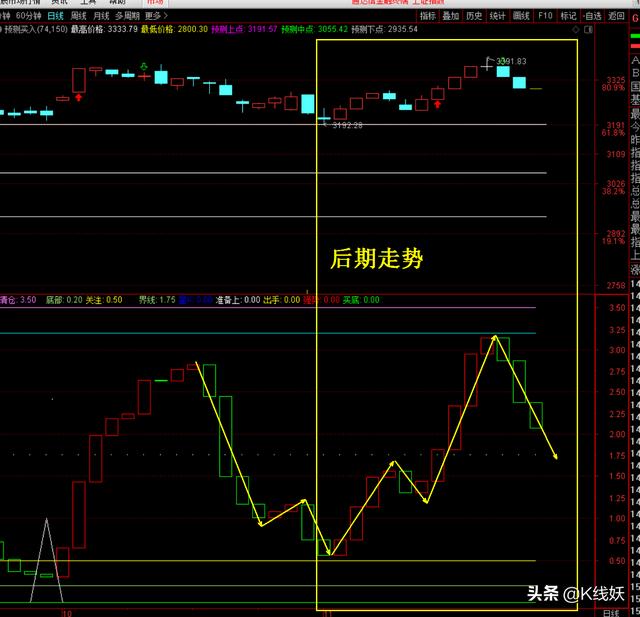Click the 出手 0.00 indicator value
The height and width of the screenshot is (617, 640).
(282, 300)
